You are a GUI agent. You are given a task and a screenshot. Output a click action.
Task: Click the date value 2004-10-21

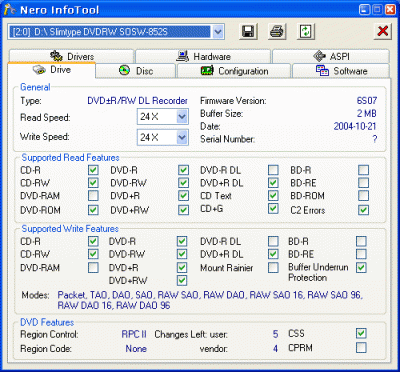pos(355,126)
